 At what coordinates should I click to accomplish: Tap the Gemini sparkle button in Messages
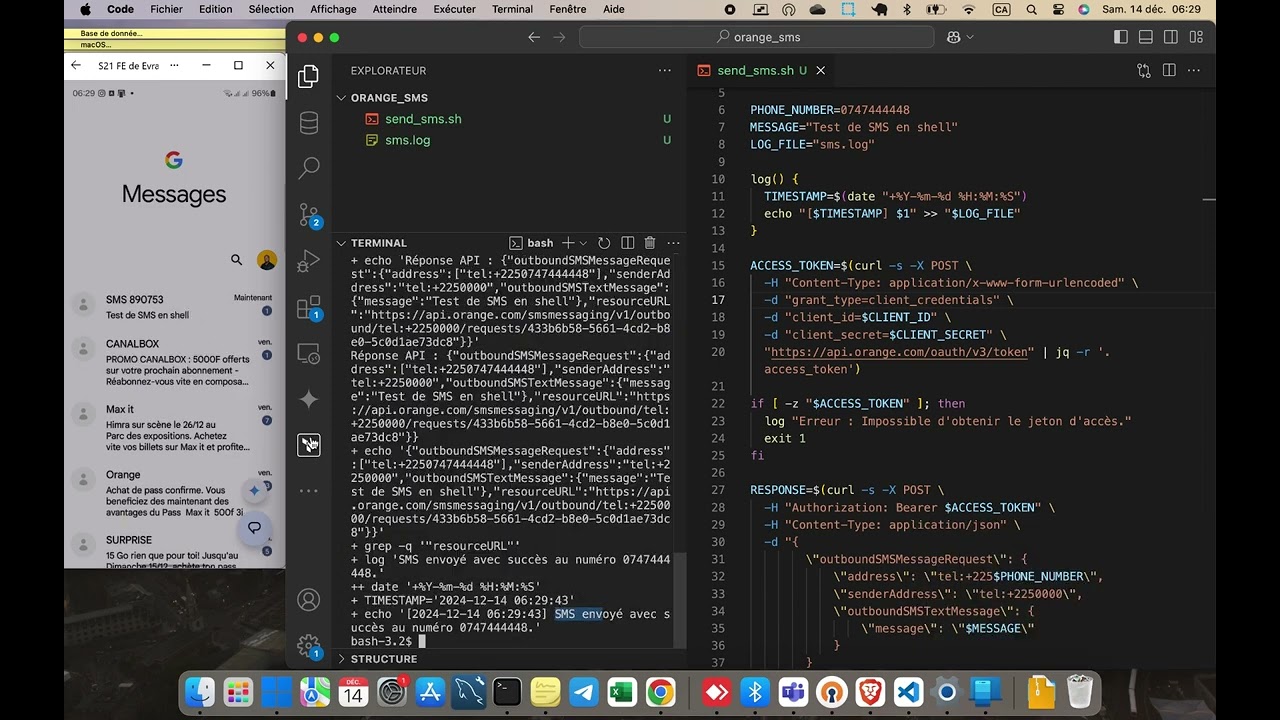coord(255,490)
